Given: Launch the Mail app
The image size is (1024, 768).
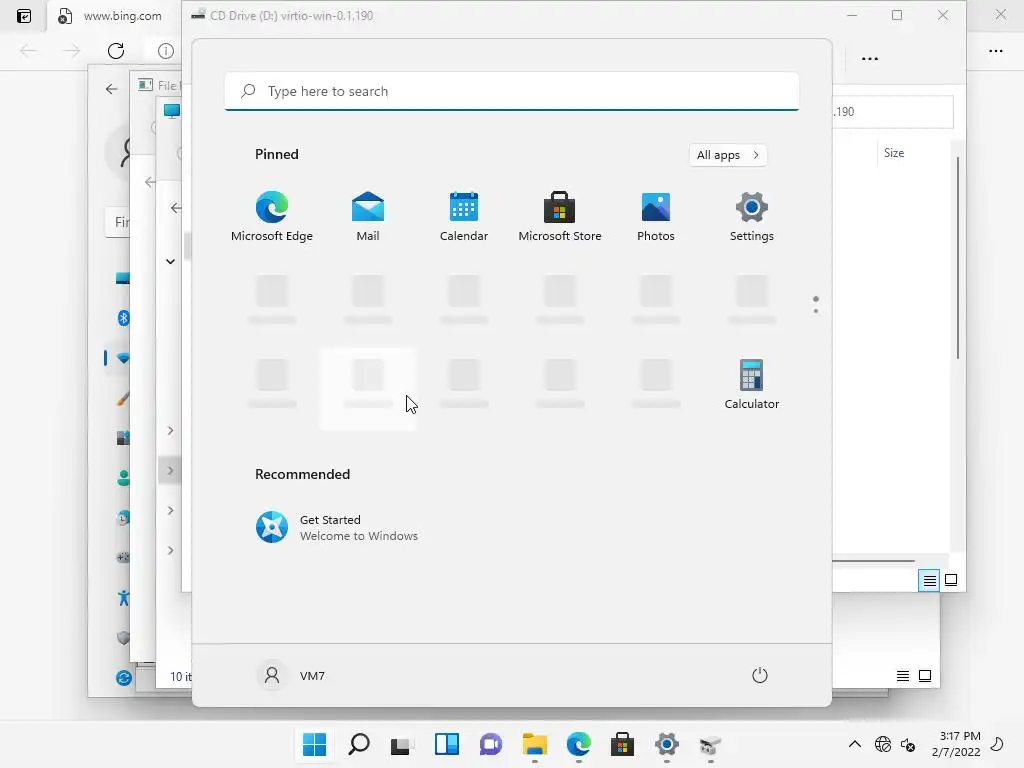Looking at the screenshot, I should tap(368, 217).
